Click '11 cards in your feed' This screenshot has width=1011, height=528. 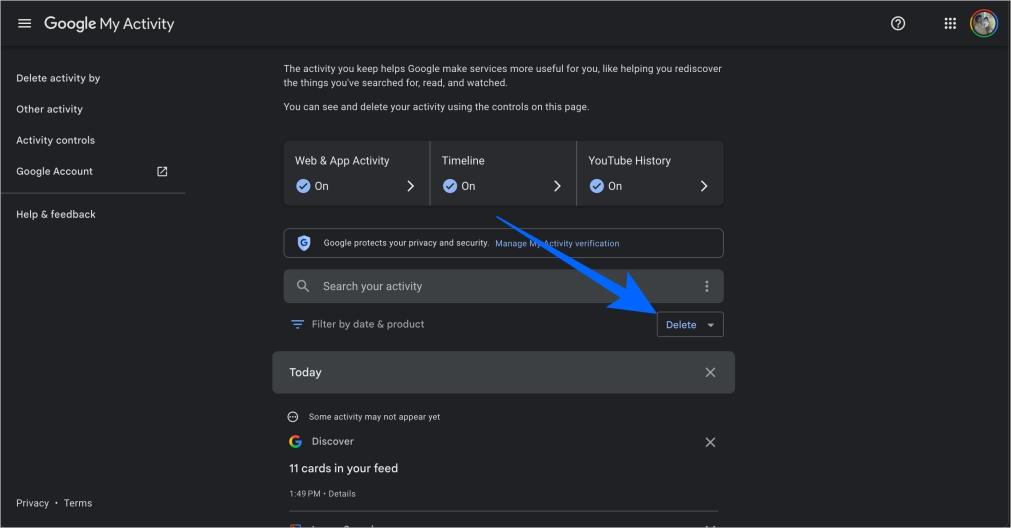point(344,469)
